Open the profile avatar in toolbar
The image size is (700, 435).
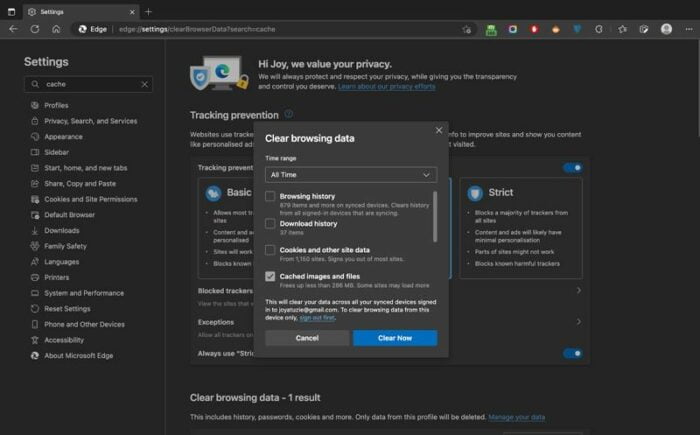pos(666,29)
